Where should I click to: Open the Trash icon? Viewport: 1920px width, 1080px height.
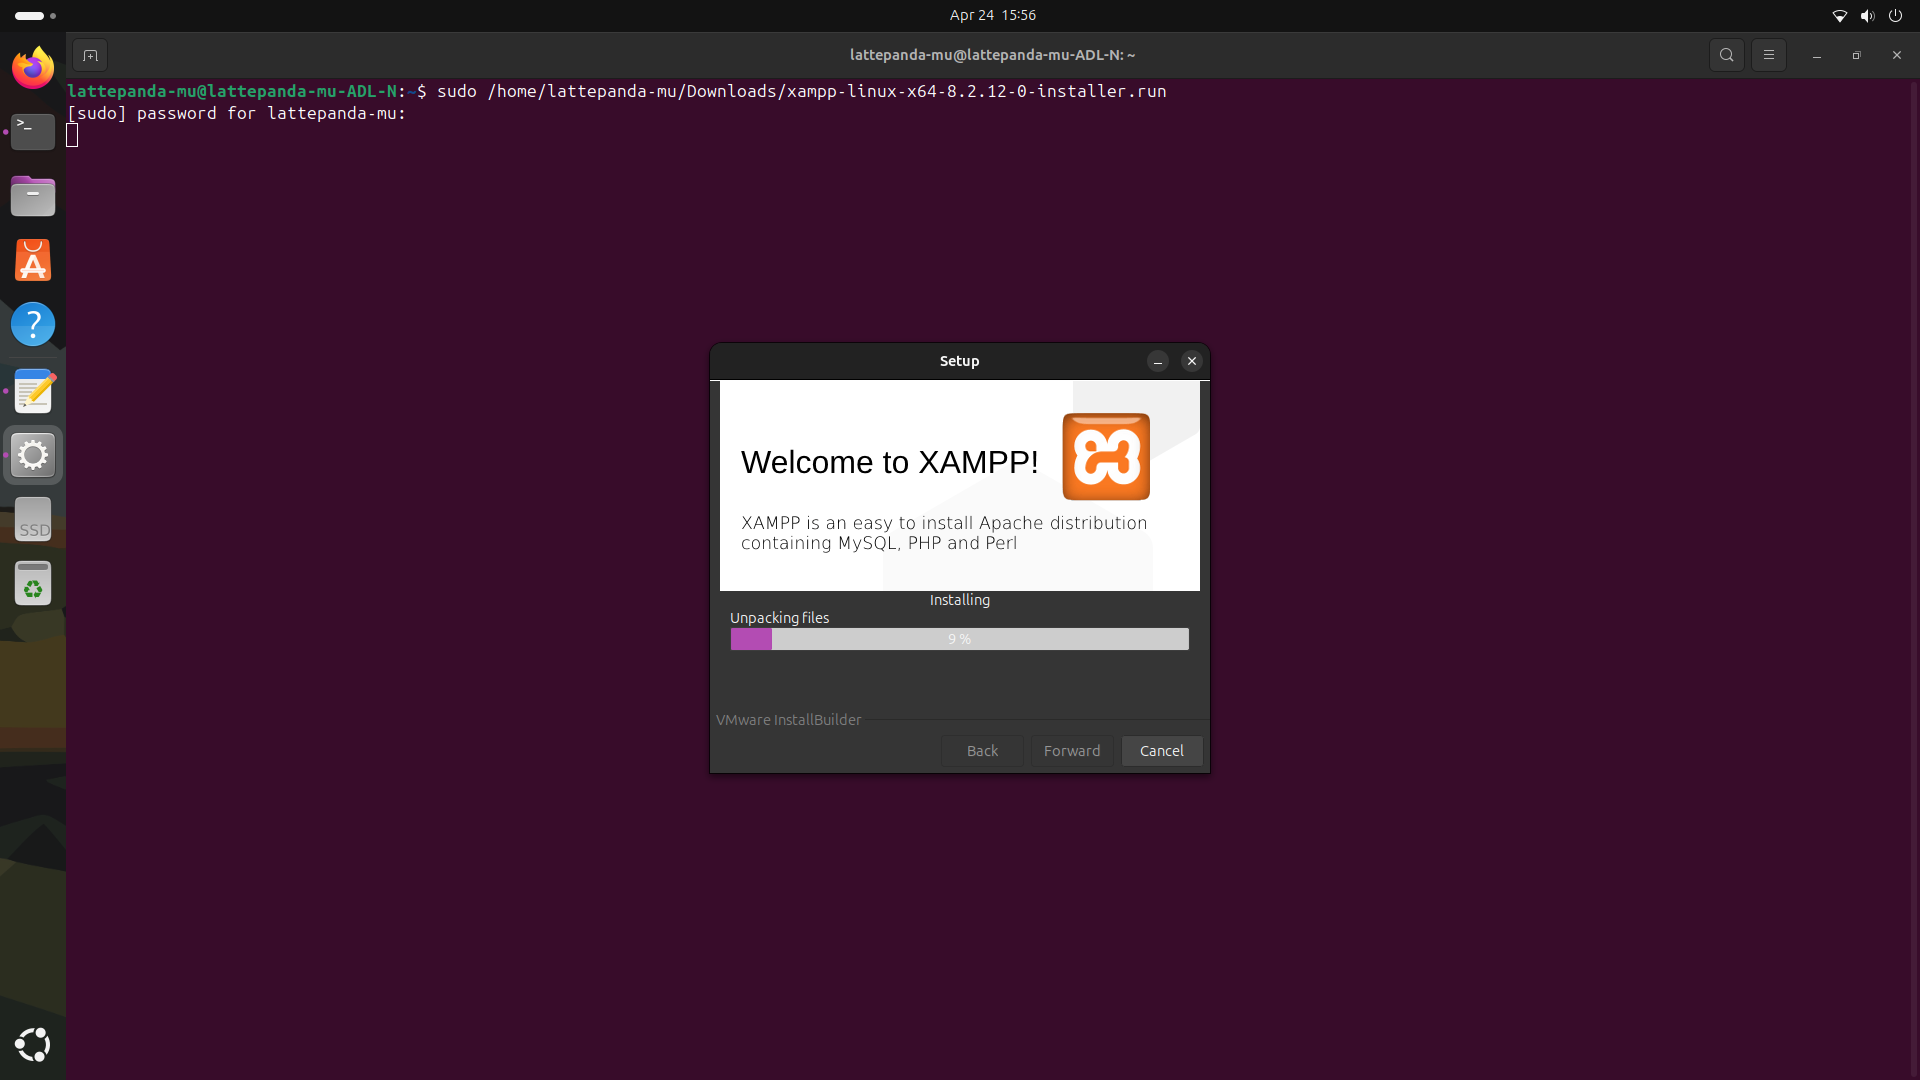(x=33, y=584)
